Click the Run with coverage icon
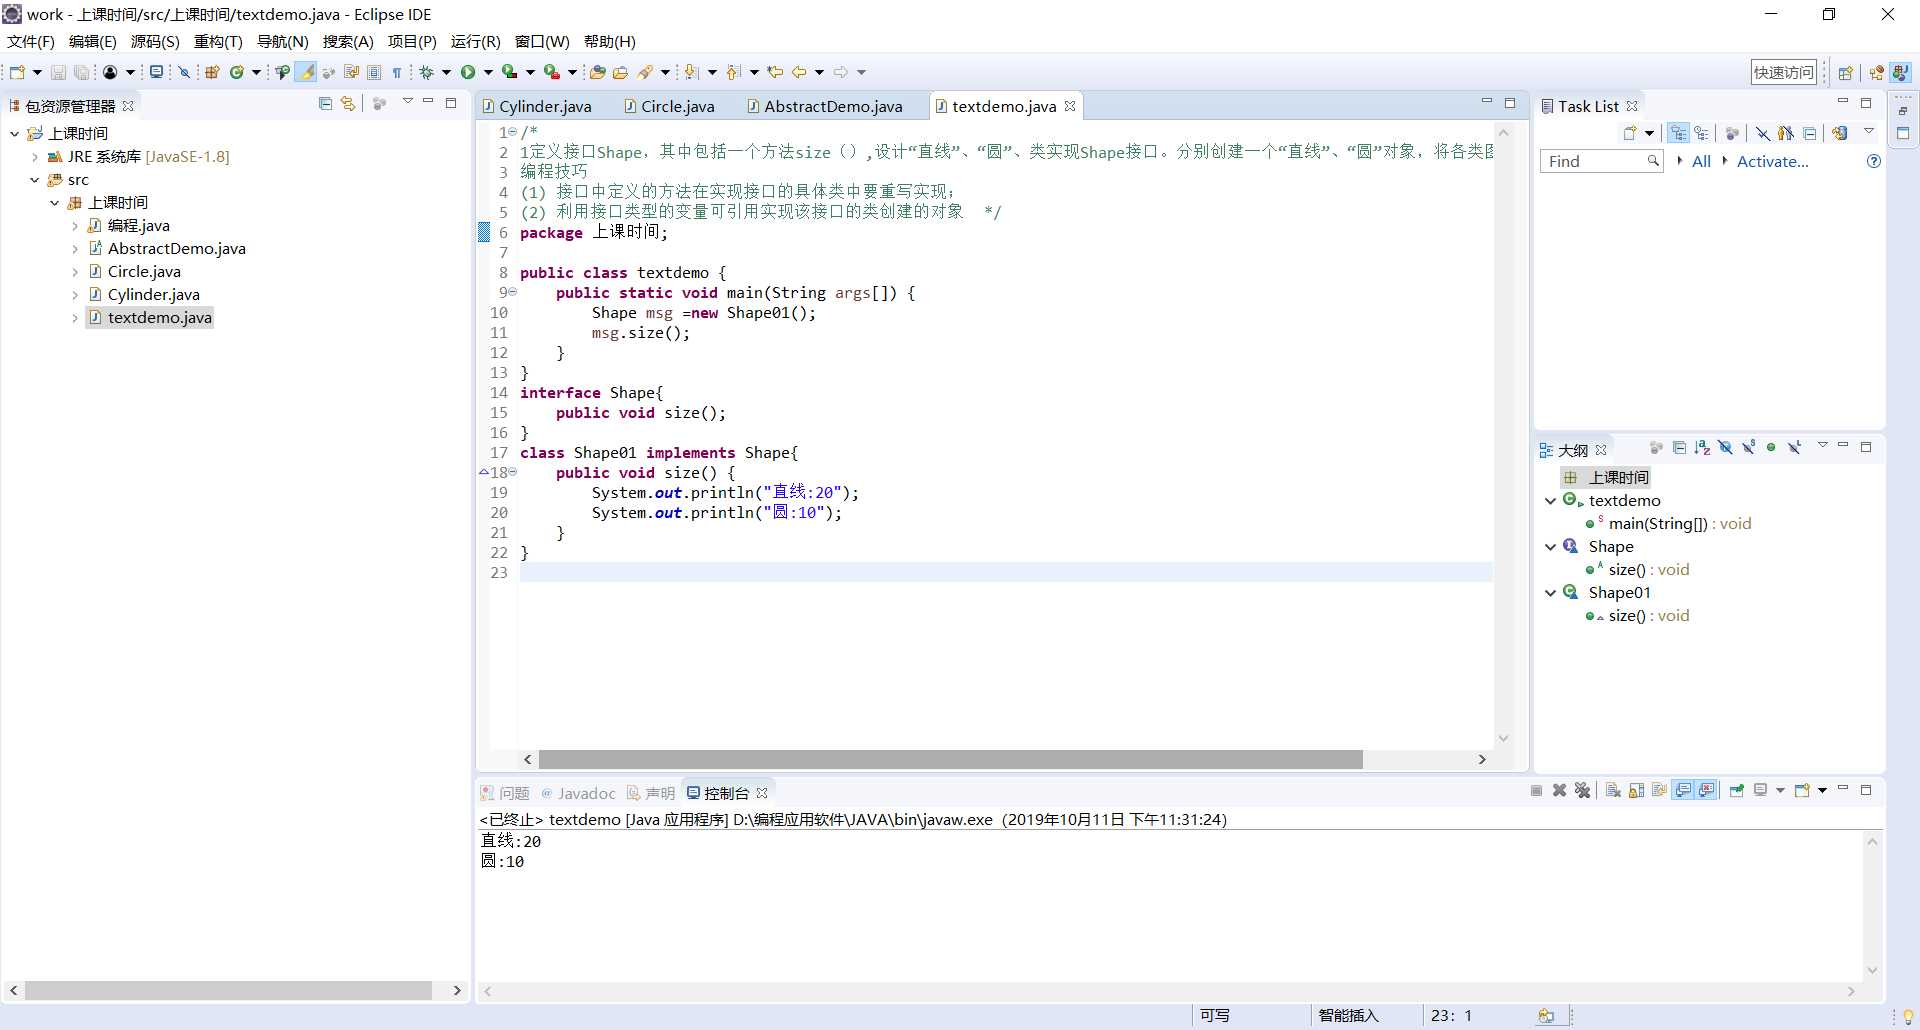This screenshot has width=1920, height=1030. 510,72
